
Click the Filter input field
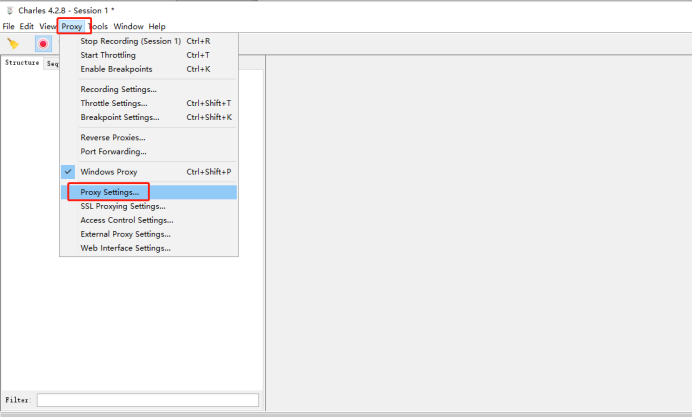click(148, 400)
